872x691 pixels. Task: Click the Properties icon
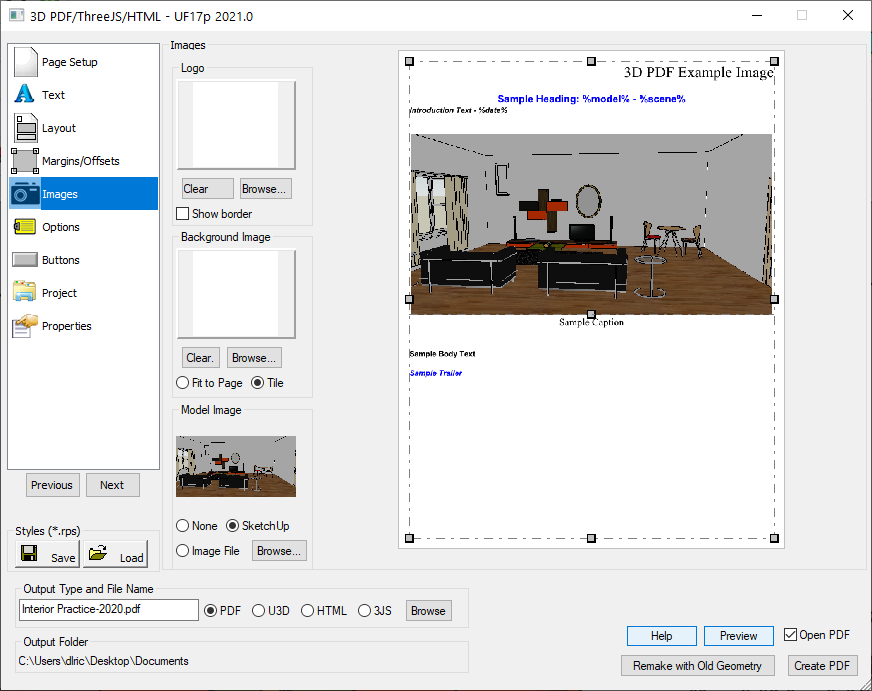pyautogui.click(x=25, y=325)
